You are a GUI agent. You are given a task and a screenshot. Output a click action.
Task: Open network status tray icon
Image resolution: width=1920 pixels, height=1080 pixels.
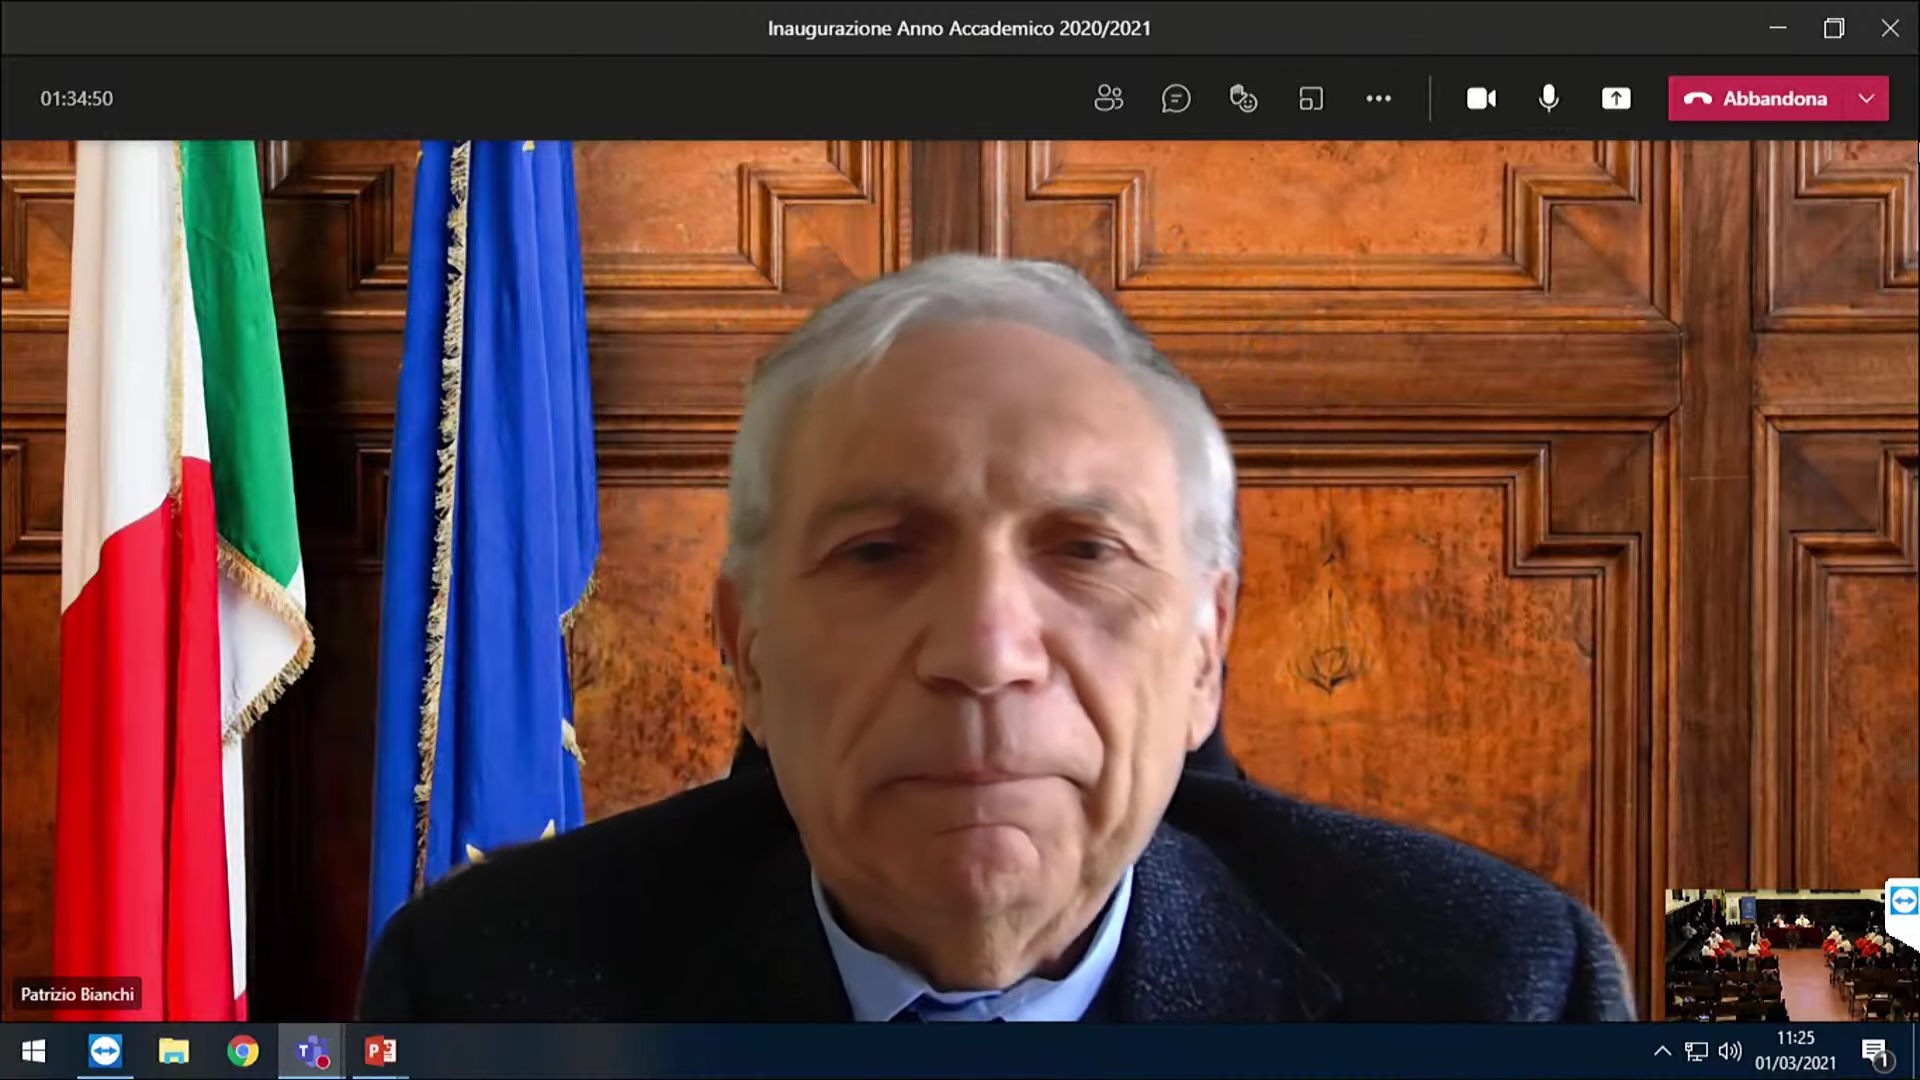(x=1696, y=1051)
